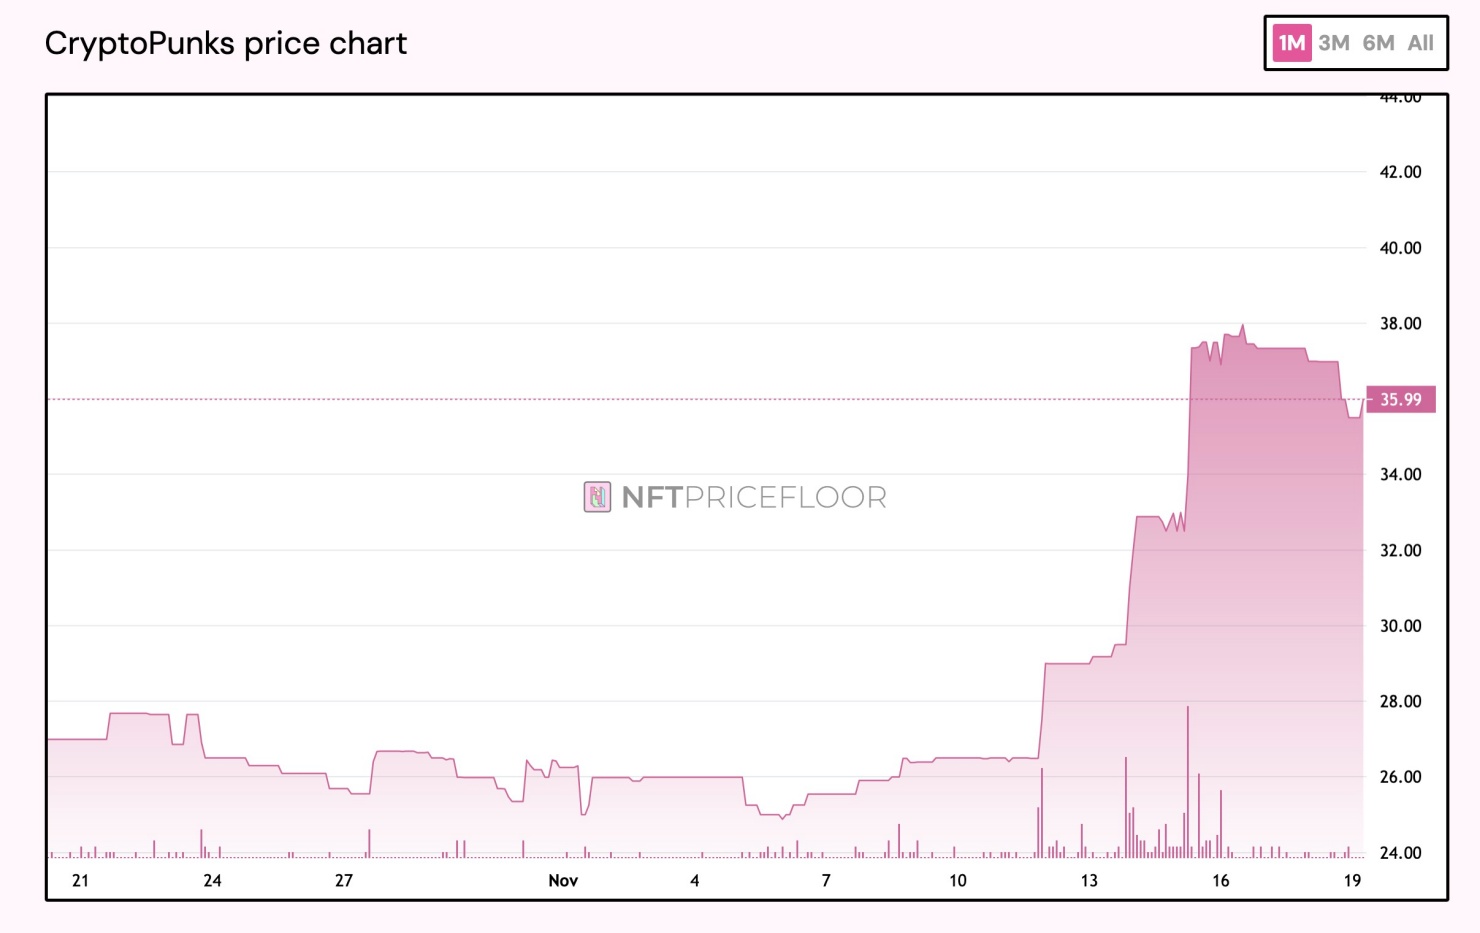Click the 4 date axis label

click(x=695, y=880)
